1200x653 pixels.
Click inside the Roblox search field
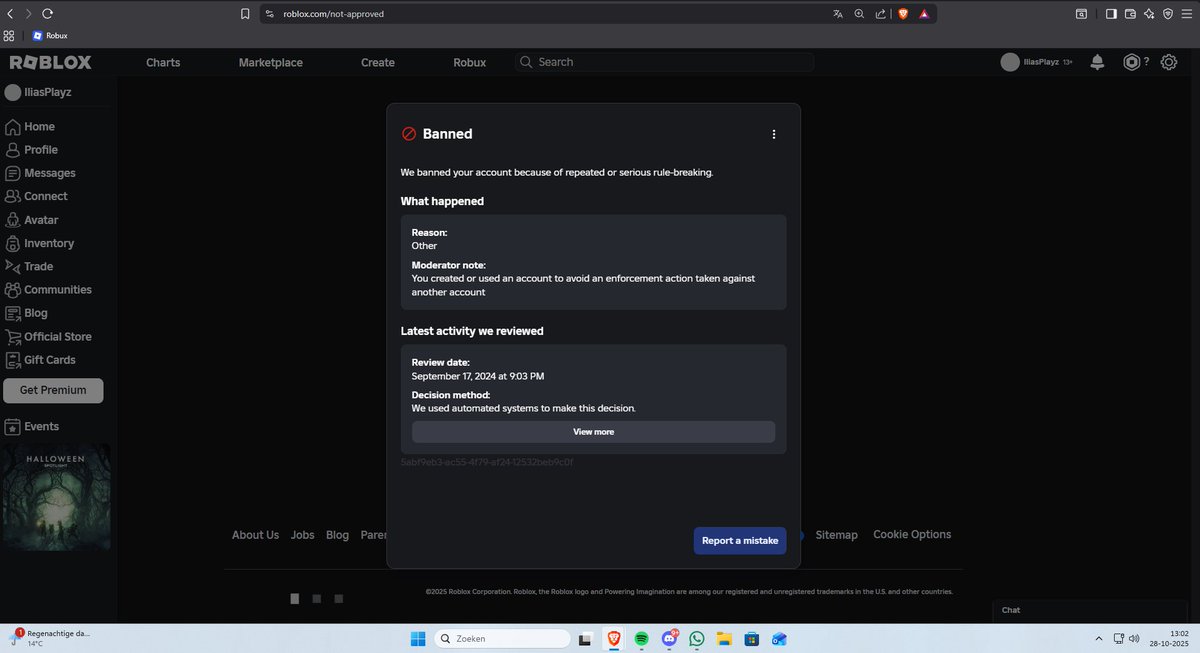[x=660, y=61]
